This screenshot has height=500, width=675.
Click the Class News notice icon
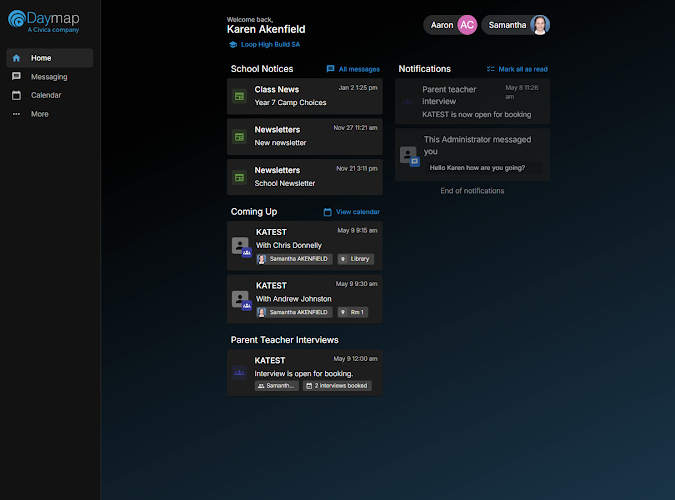pos(239,96)
